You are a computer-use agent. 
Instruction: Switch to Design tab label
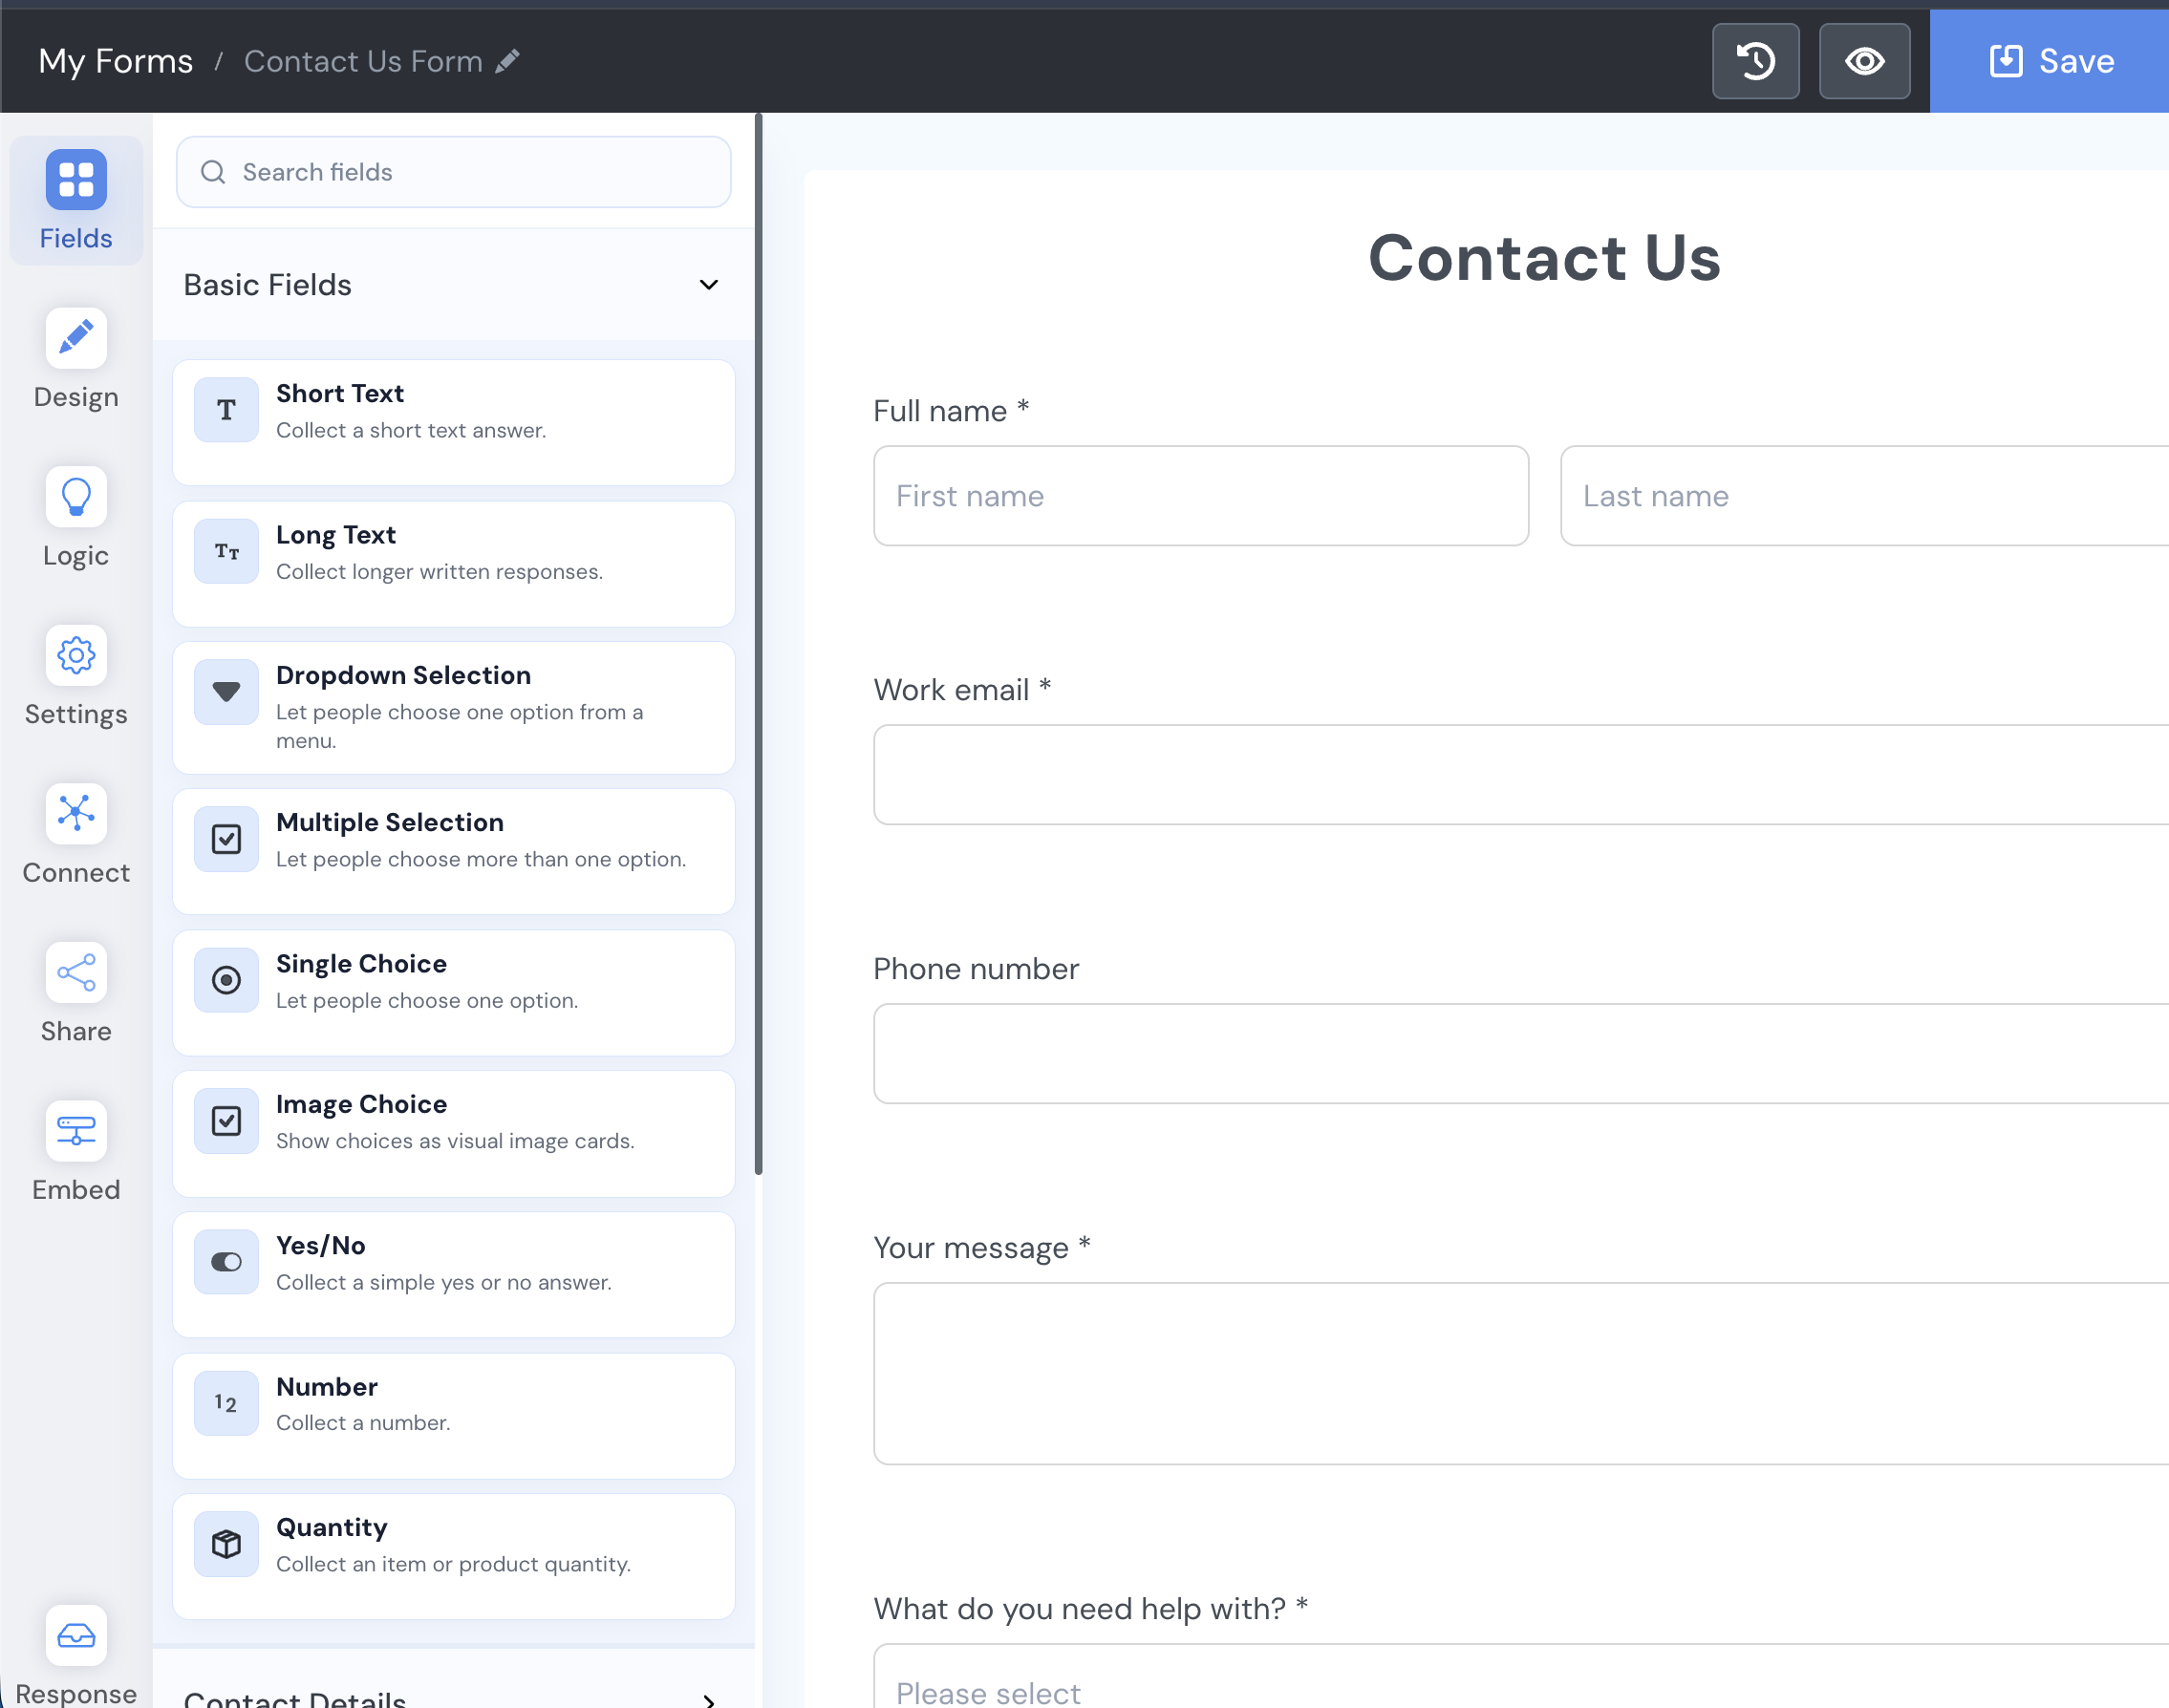[x=76, y=397]
